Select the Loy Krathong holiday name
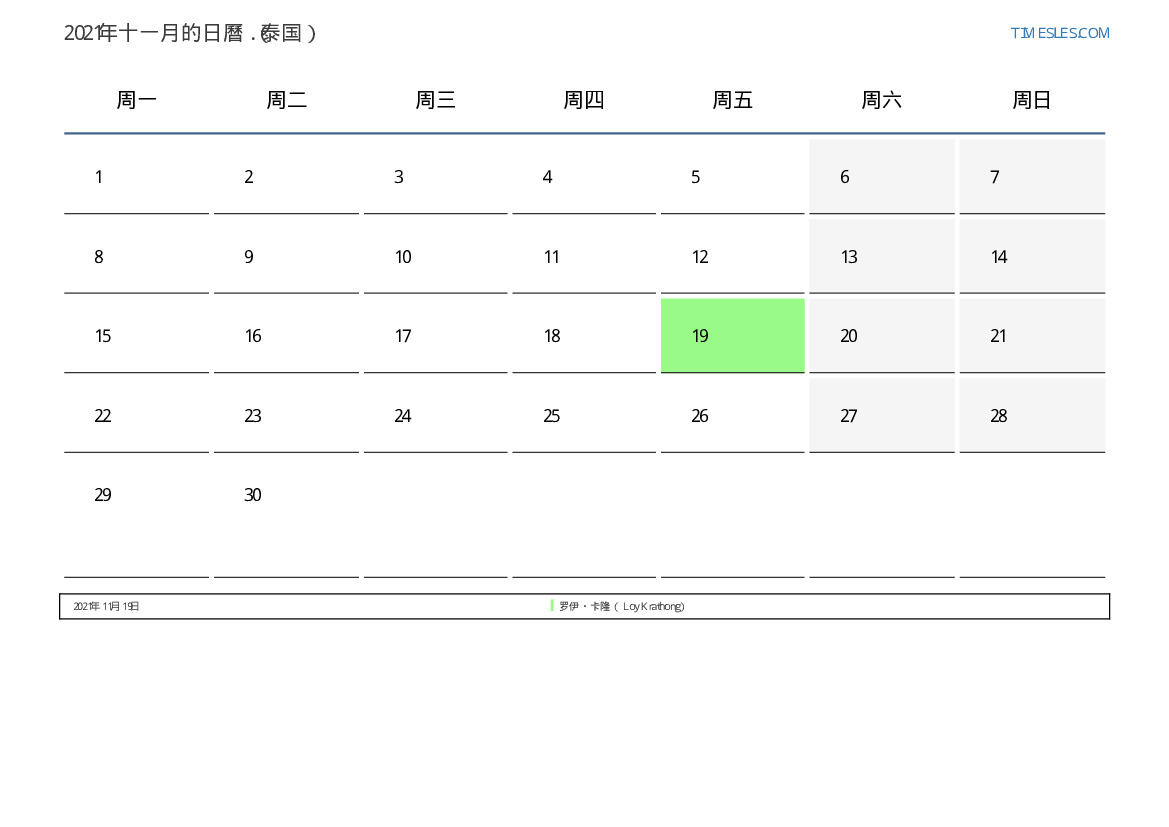The width and height of the screenshot is (1169, 827). click(622, 606)
